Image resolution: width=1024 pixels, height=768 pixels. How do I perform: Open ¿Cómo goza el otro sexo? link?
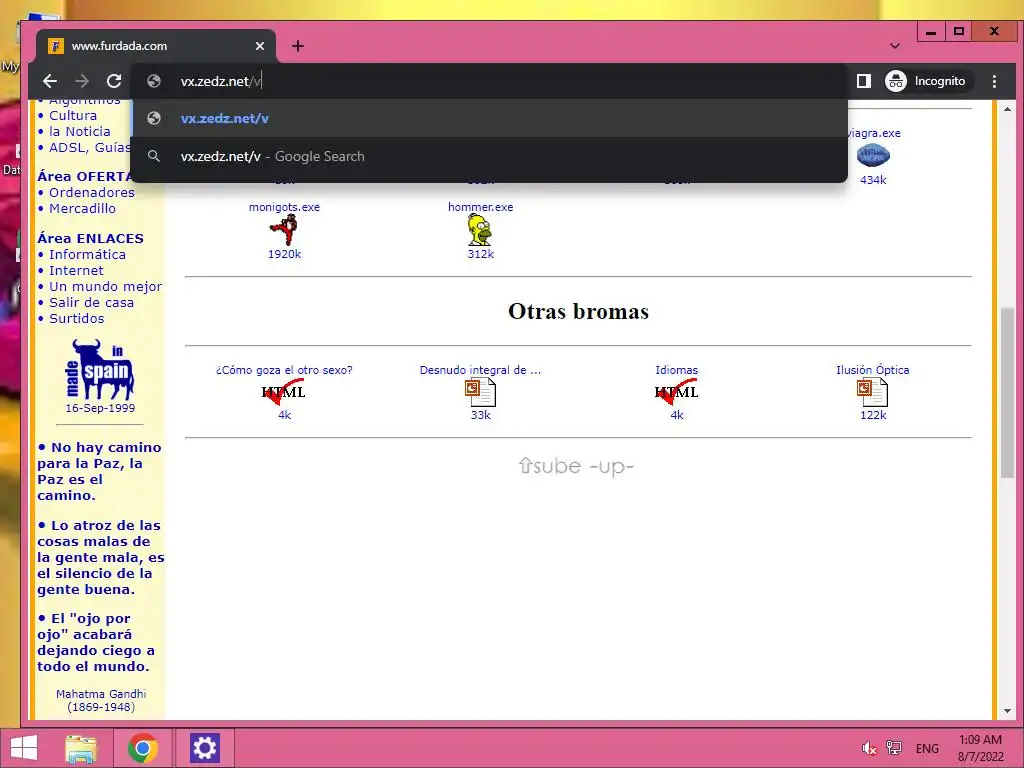pos(284,370)
